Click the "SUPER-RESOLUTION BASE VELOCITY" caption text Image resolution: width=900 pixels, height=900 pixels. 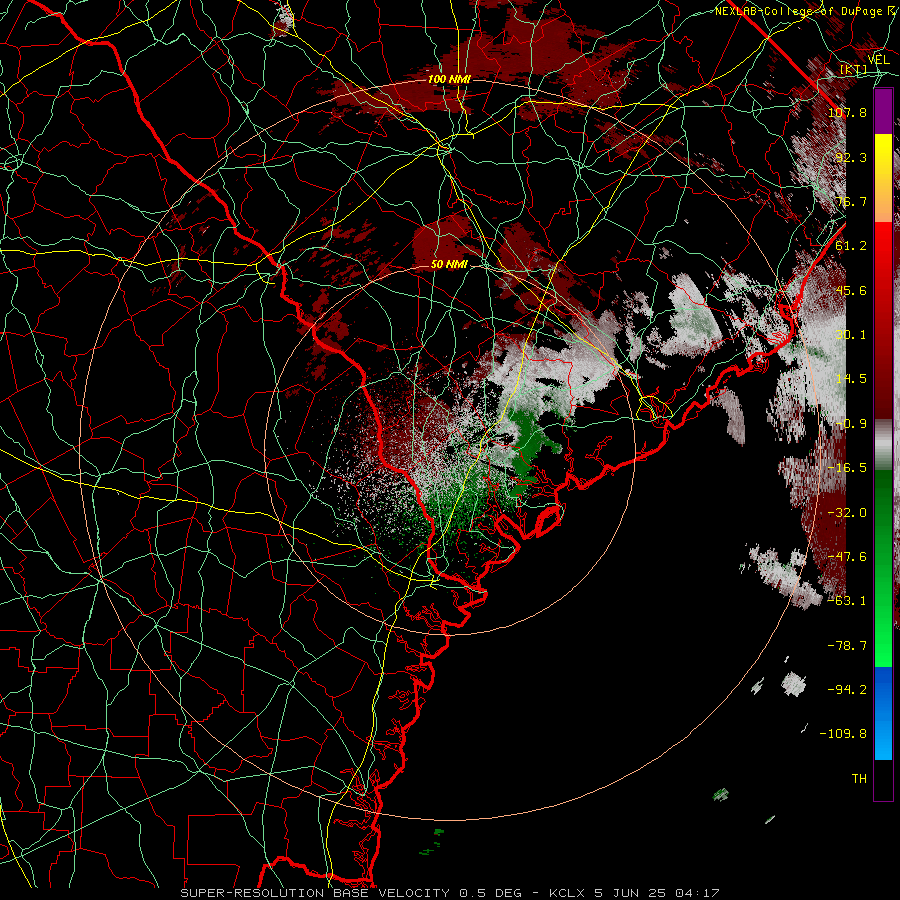317,893
